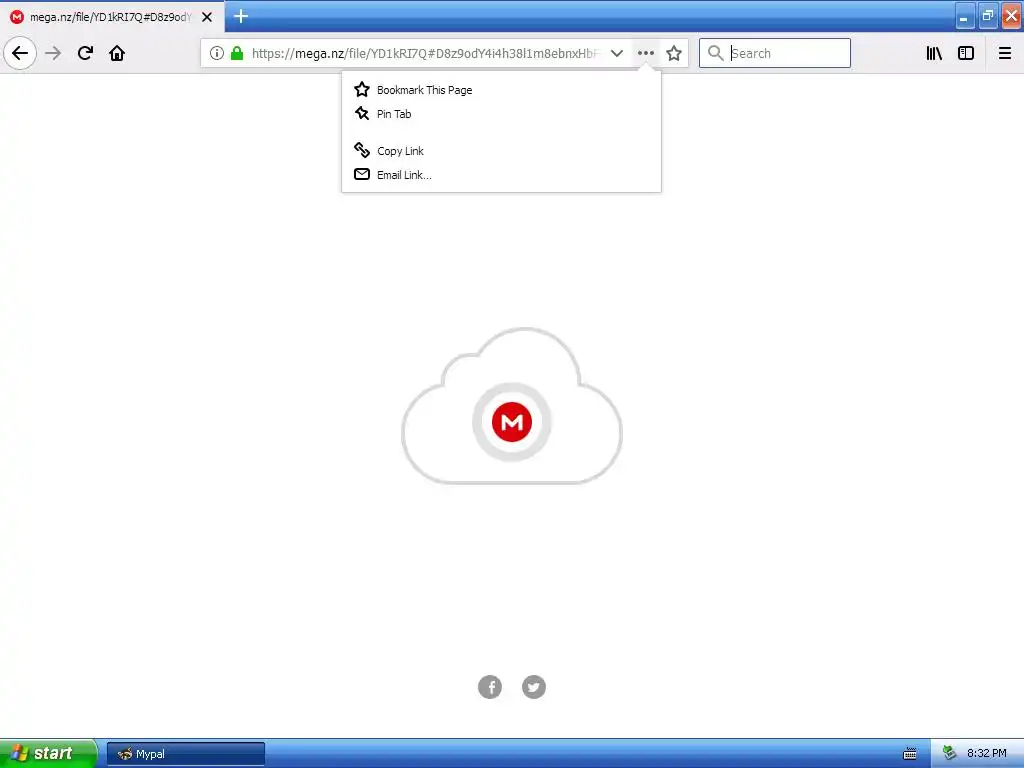Open the home page

click(117, 53)
